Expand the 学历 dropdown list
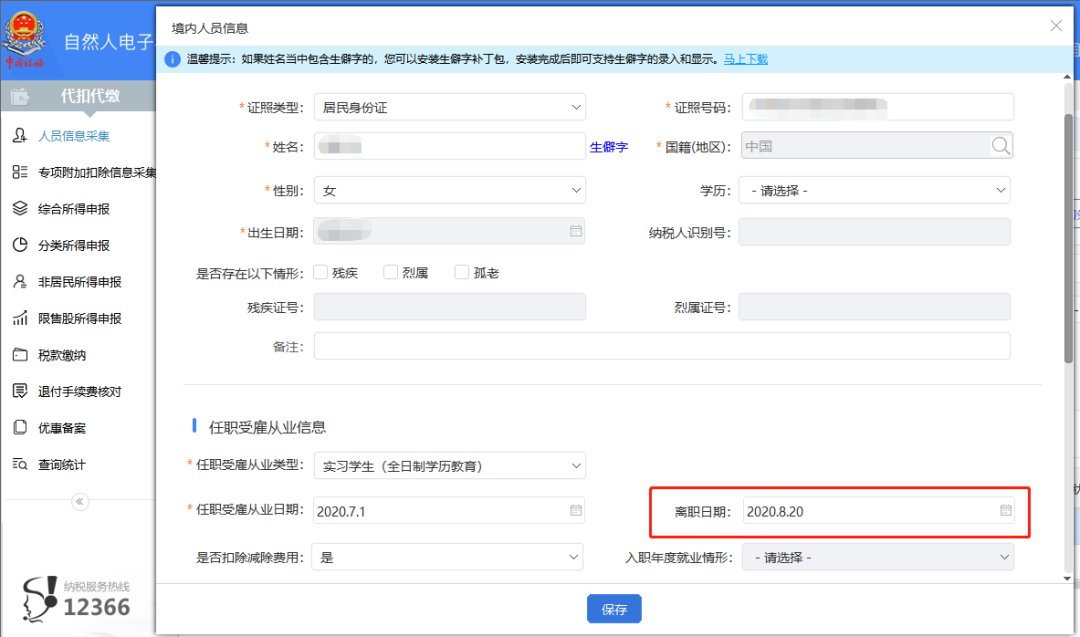The image size is (1080, 637). [874, 190]
